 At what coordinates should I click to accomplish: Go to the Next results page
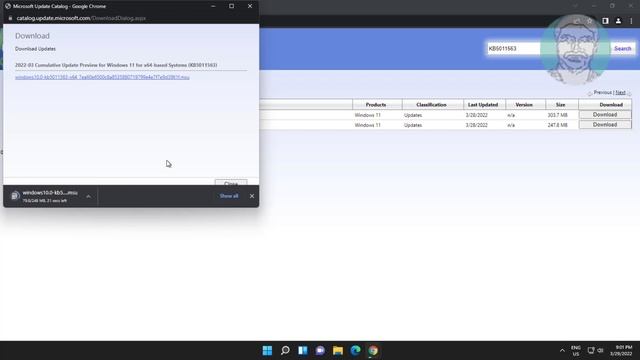620,93
